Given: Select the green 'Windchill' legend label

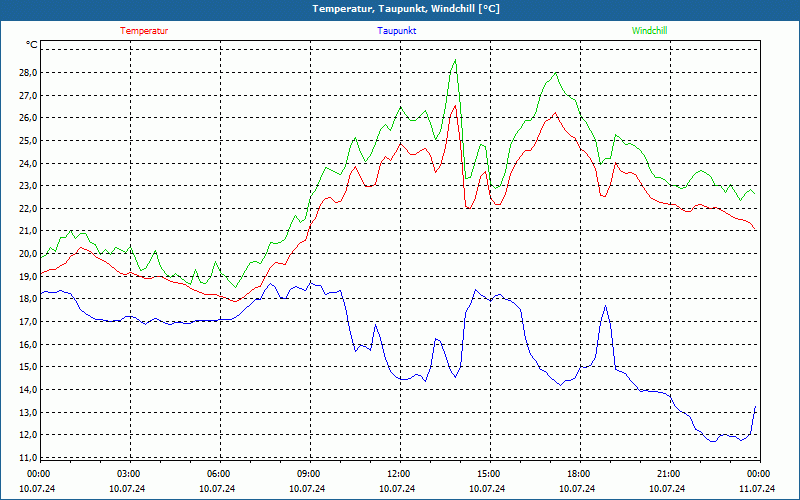Looking at the screenshot, I should pyautogui.click(x=649, y=31).
